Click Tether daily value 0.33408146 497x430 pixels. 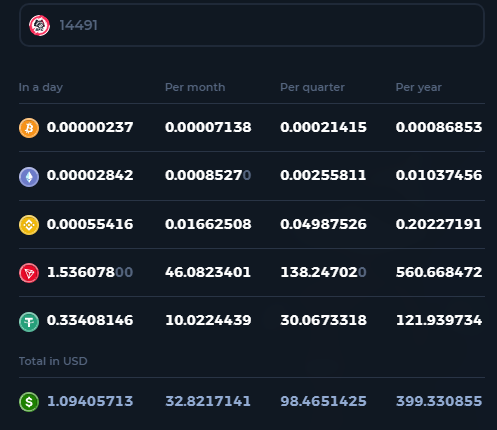coord(90,320)
